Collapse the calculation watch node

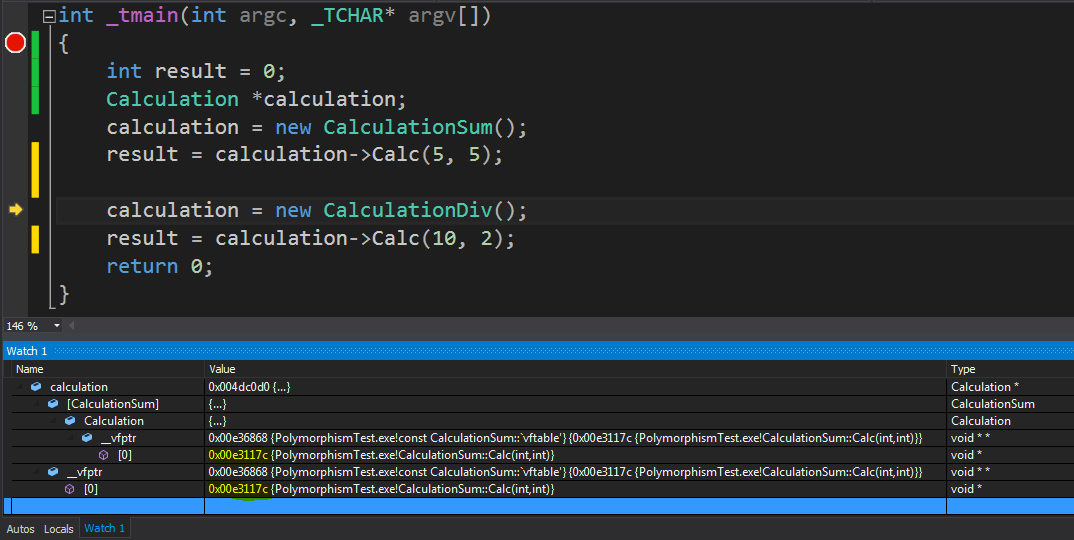tap(19, 387)
